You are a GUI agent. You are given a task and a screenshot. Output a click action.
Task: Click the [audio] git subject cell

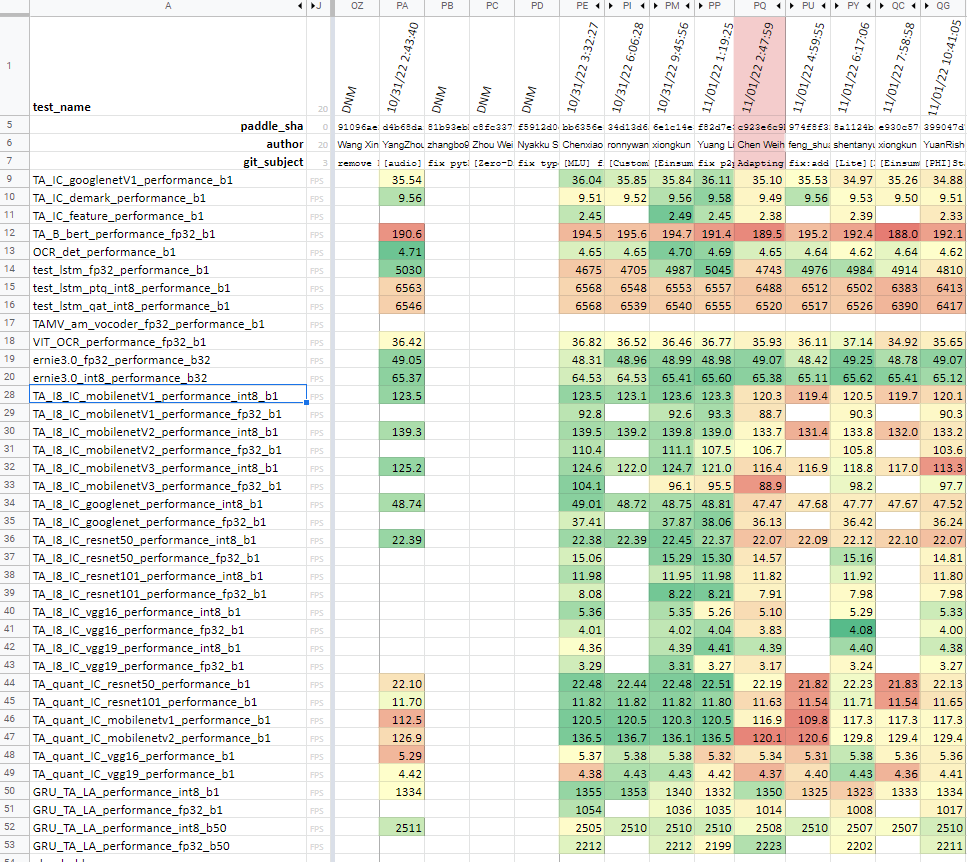click(x=402, y=162)
